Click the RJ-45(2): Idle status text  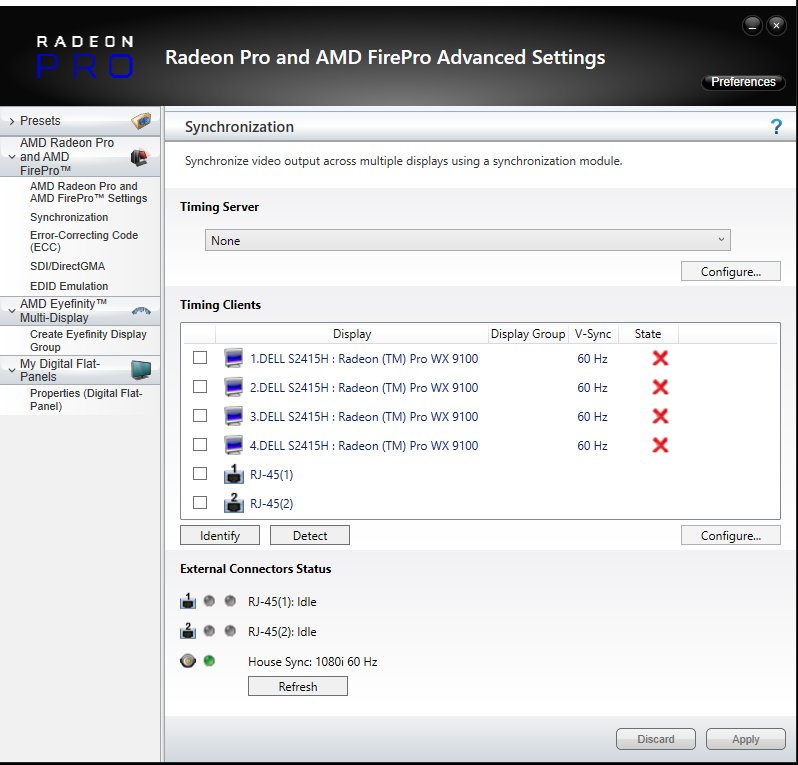click(282, 632)
